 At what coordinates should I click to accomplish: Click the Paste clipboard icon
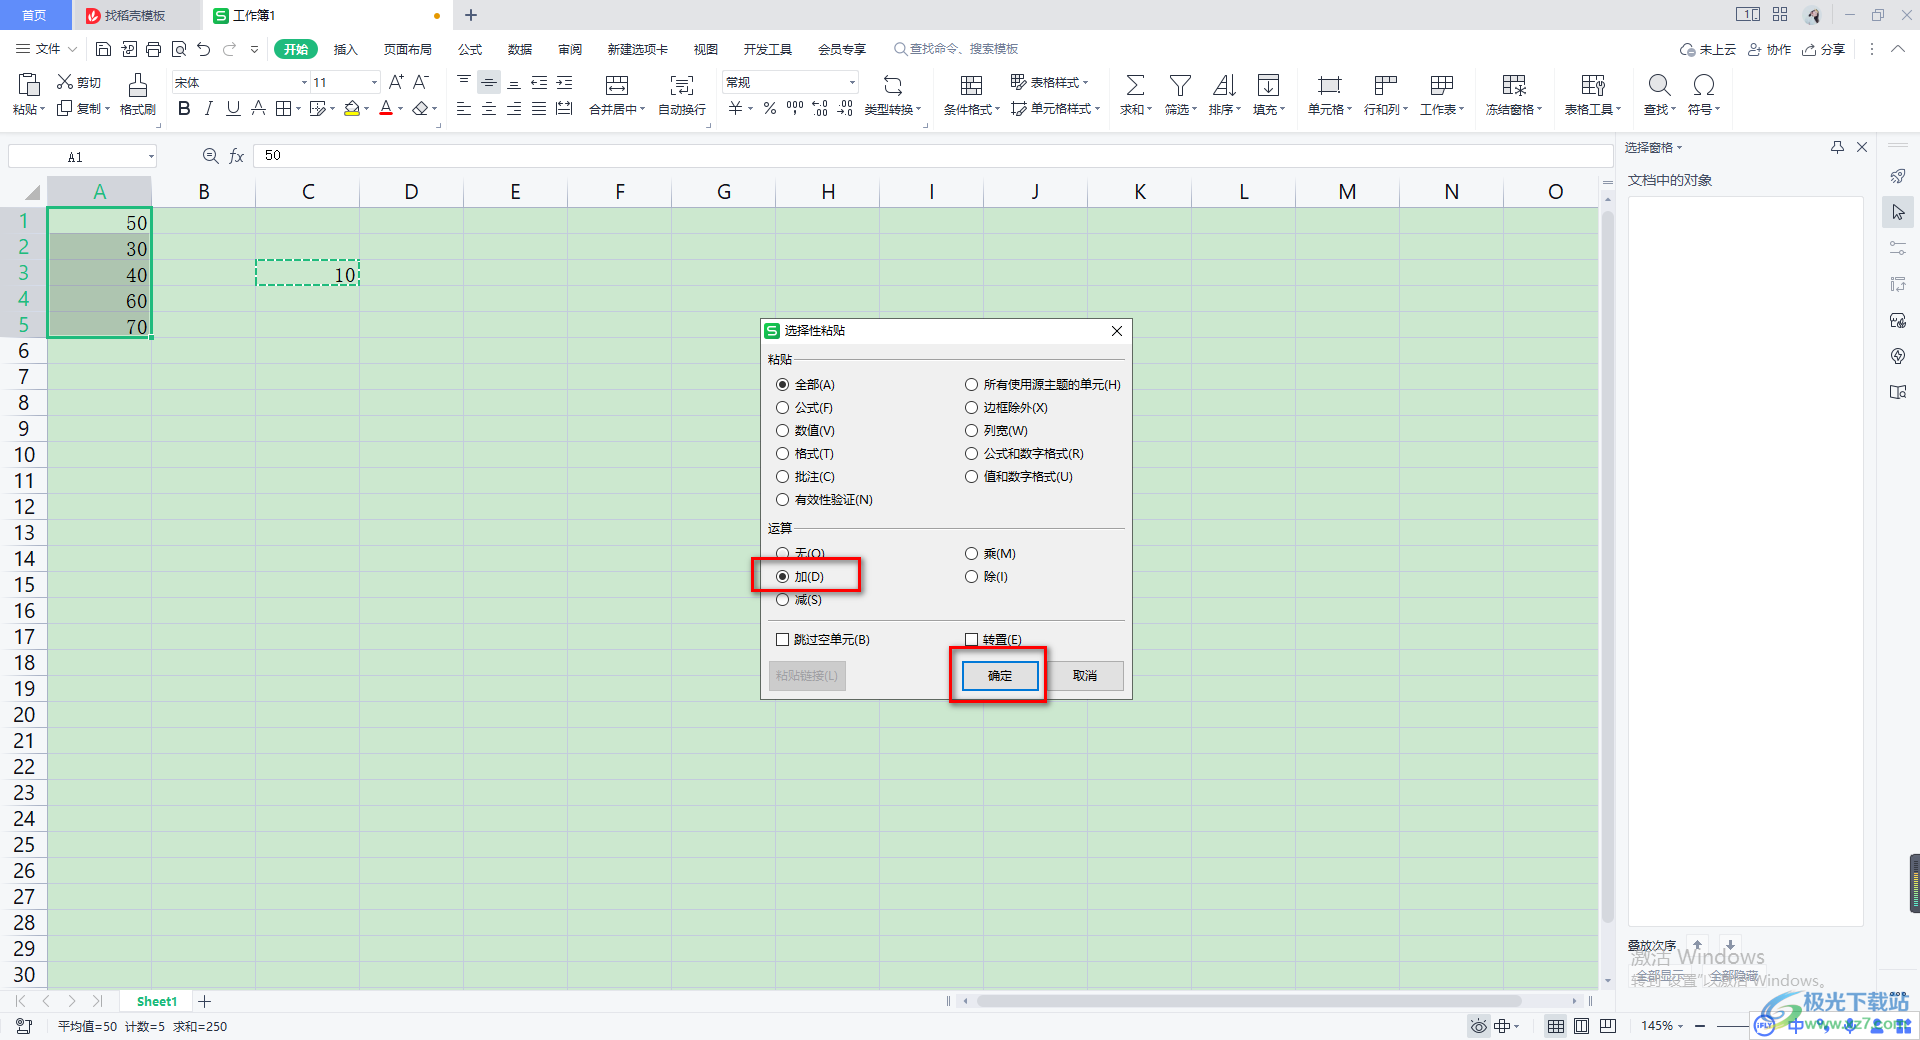point(28,85)
